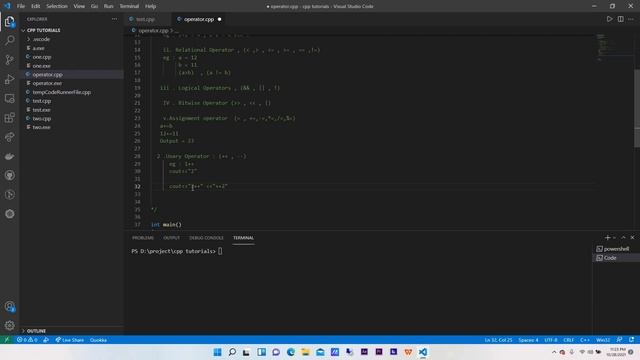
Task: Split the editor to the right
Action: (x=620, y=19)
